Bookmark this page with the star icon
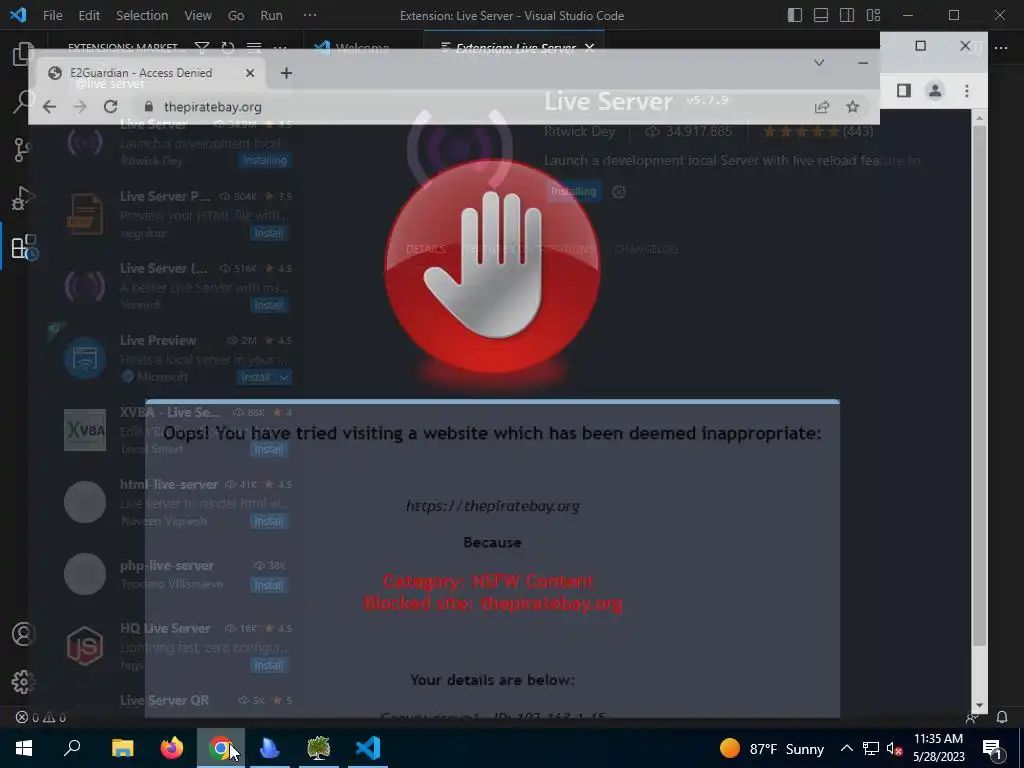1024x768 pixels. tap(852, 106)
